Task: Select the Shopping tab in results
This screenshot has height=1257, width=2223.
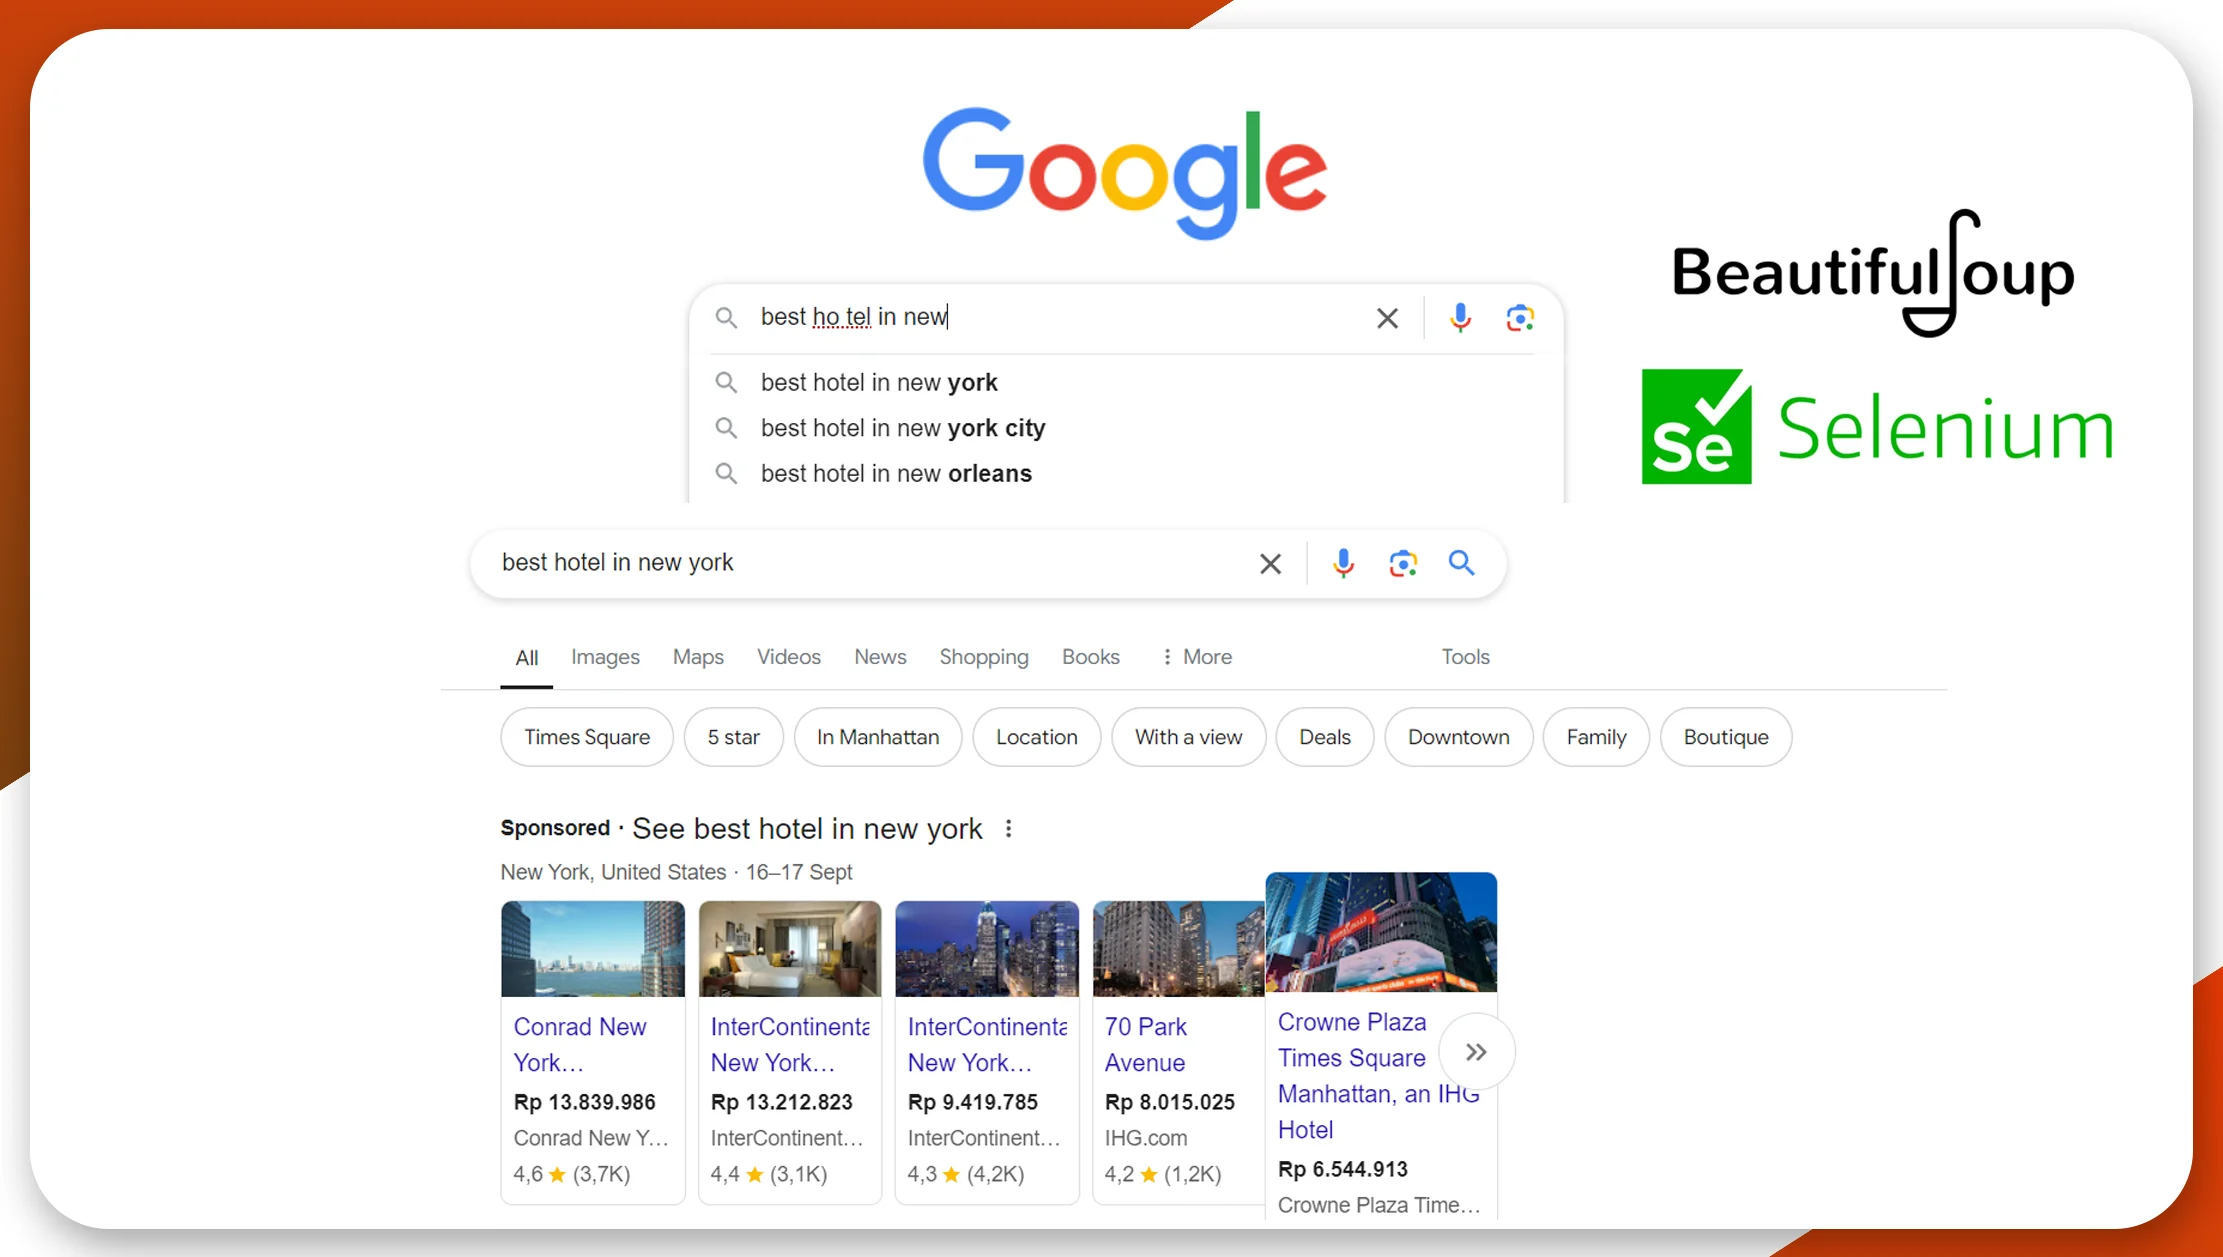Action: tap(982, 657)
